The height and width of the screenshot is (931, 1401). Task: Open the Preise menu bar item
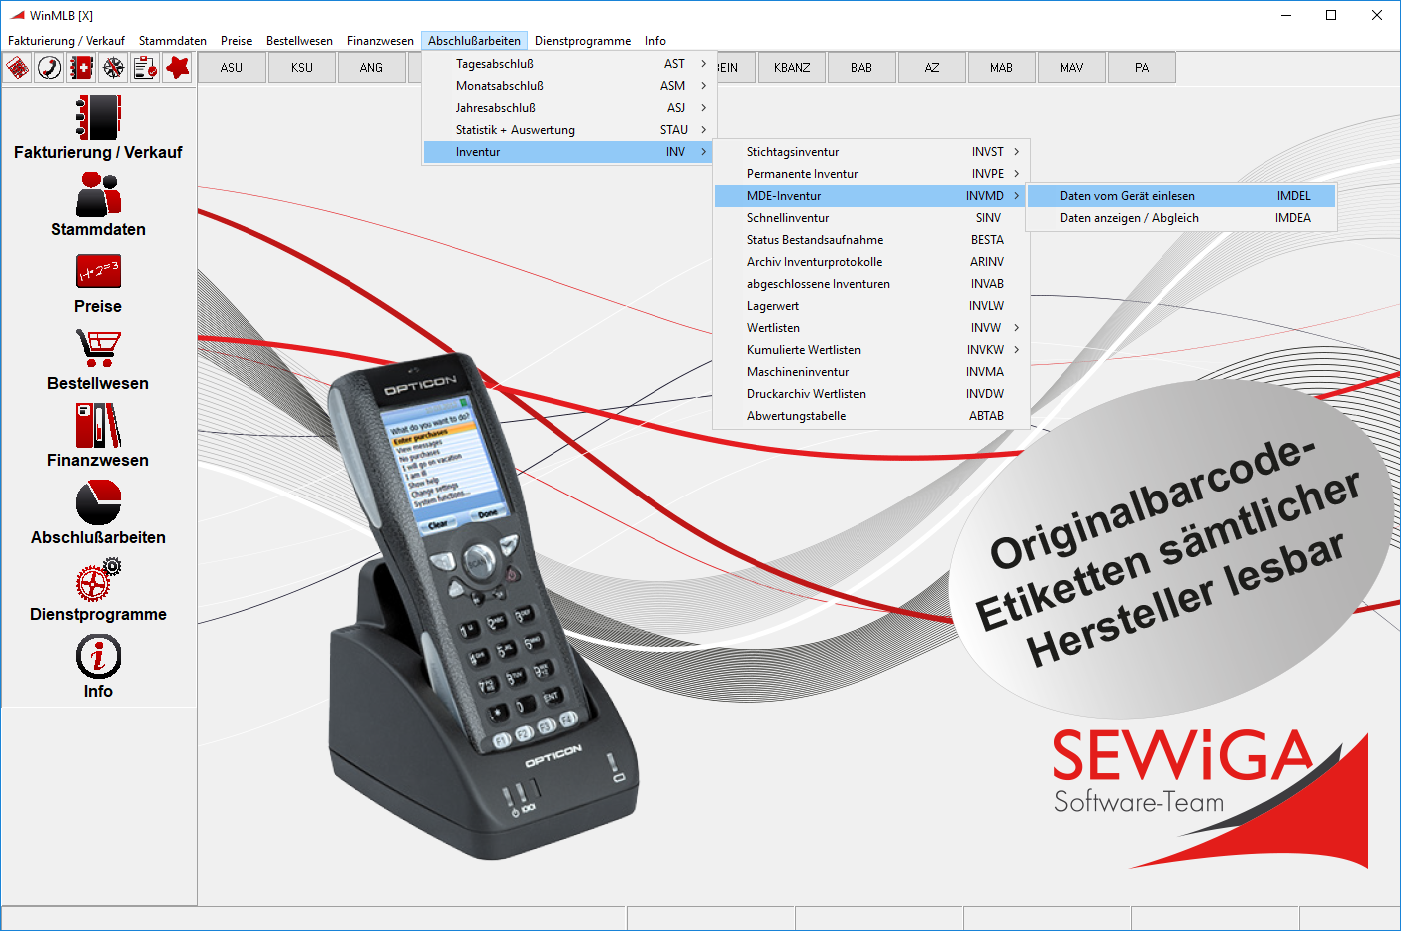pyautogui.click(x=236, y=41)
